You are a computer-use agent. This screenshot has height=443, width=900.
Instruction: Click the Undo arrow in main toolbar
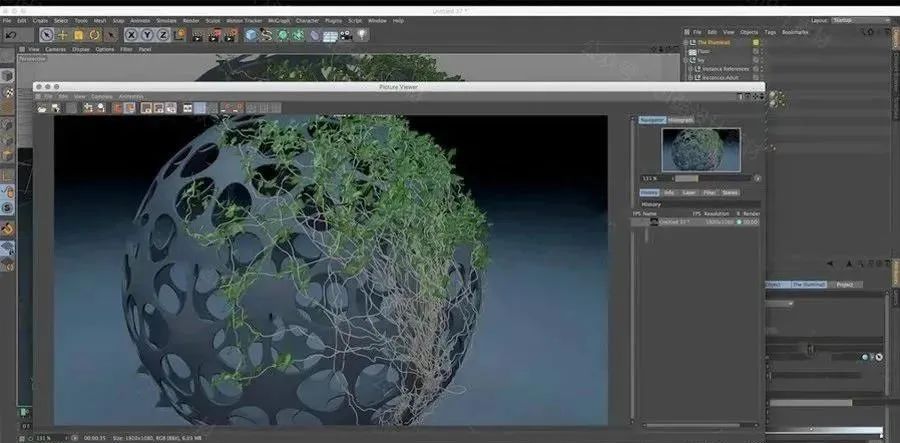click(11, 35)
